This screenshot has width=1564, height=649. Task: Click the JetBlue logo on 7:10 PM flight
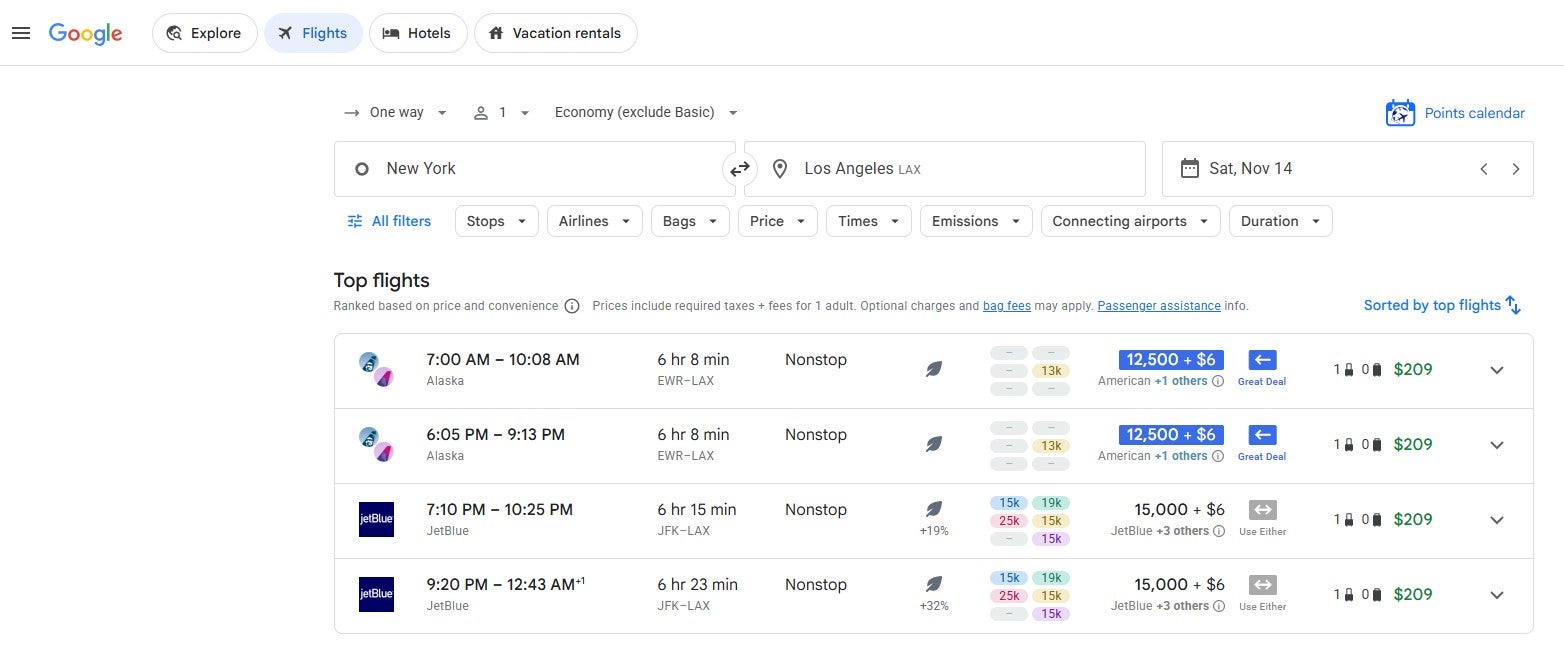click(x=376, y=520)
